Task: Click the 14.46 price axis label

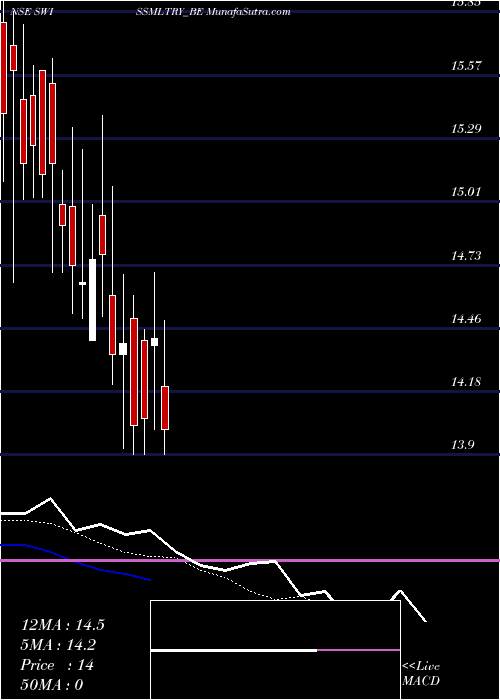Action: tap(466, 319)
